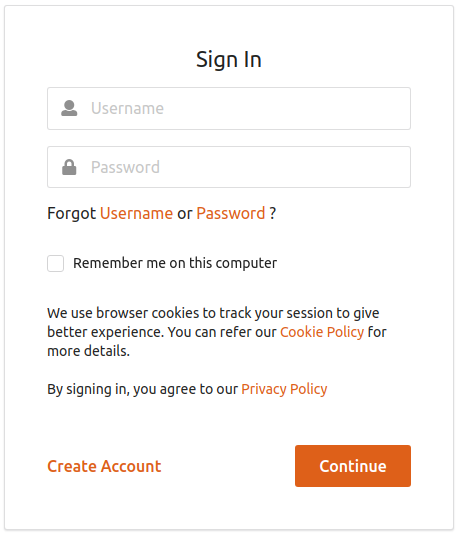Viewport: 463px width, 536px height.
Task: Click the 'We use browser cookies' notice text
Action: [217, 332]
